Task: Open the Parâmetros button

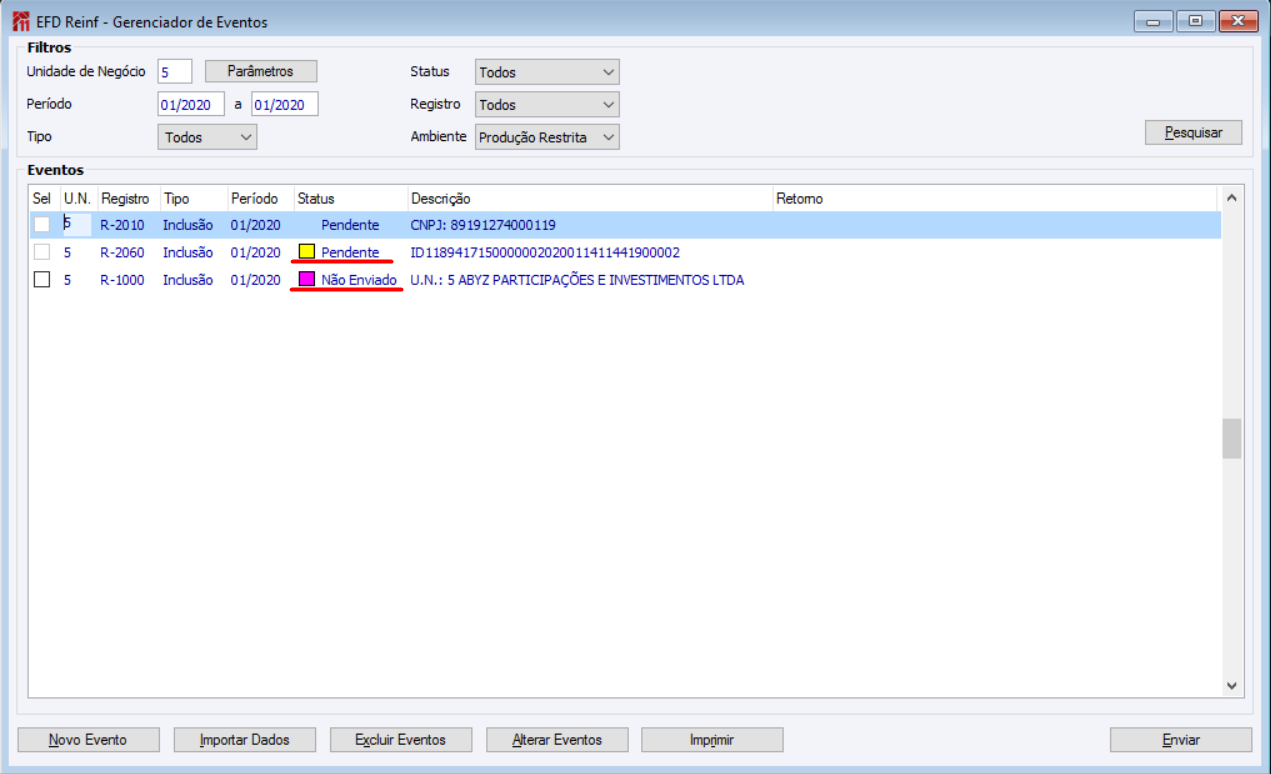Action: click(x=261, y=71)
